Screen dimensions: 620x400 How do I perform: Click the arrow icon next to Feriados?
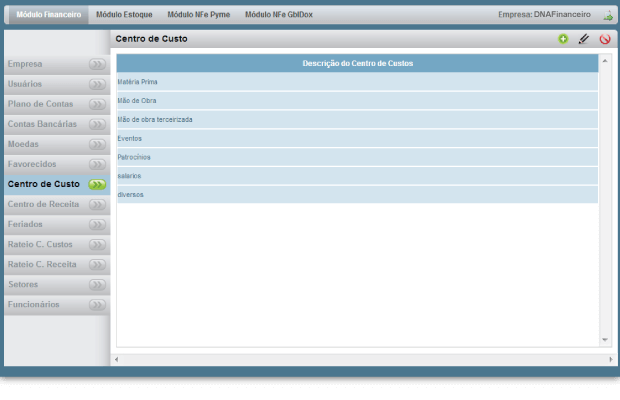pos(97,224)
